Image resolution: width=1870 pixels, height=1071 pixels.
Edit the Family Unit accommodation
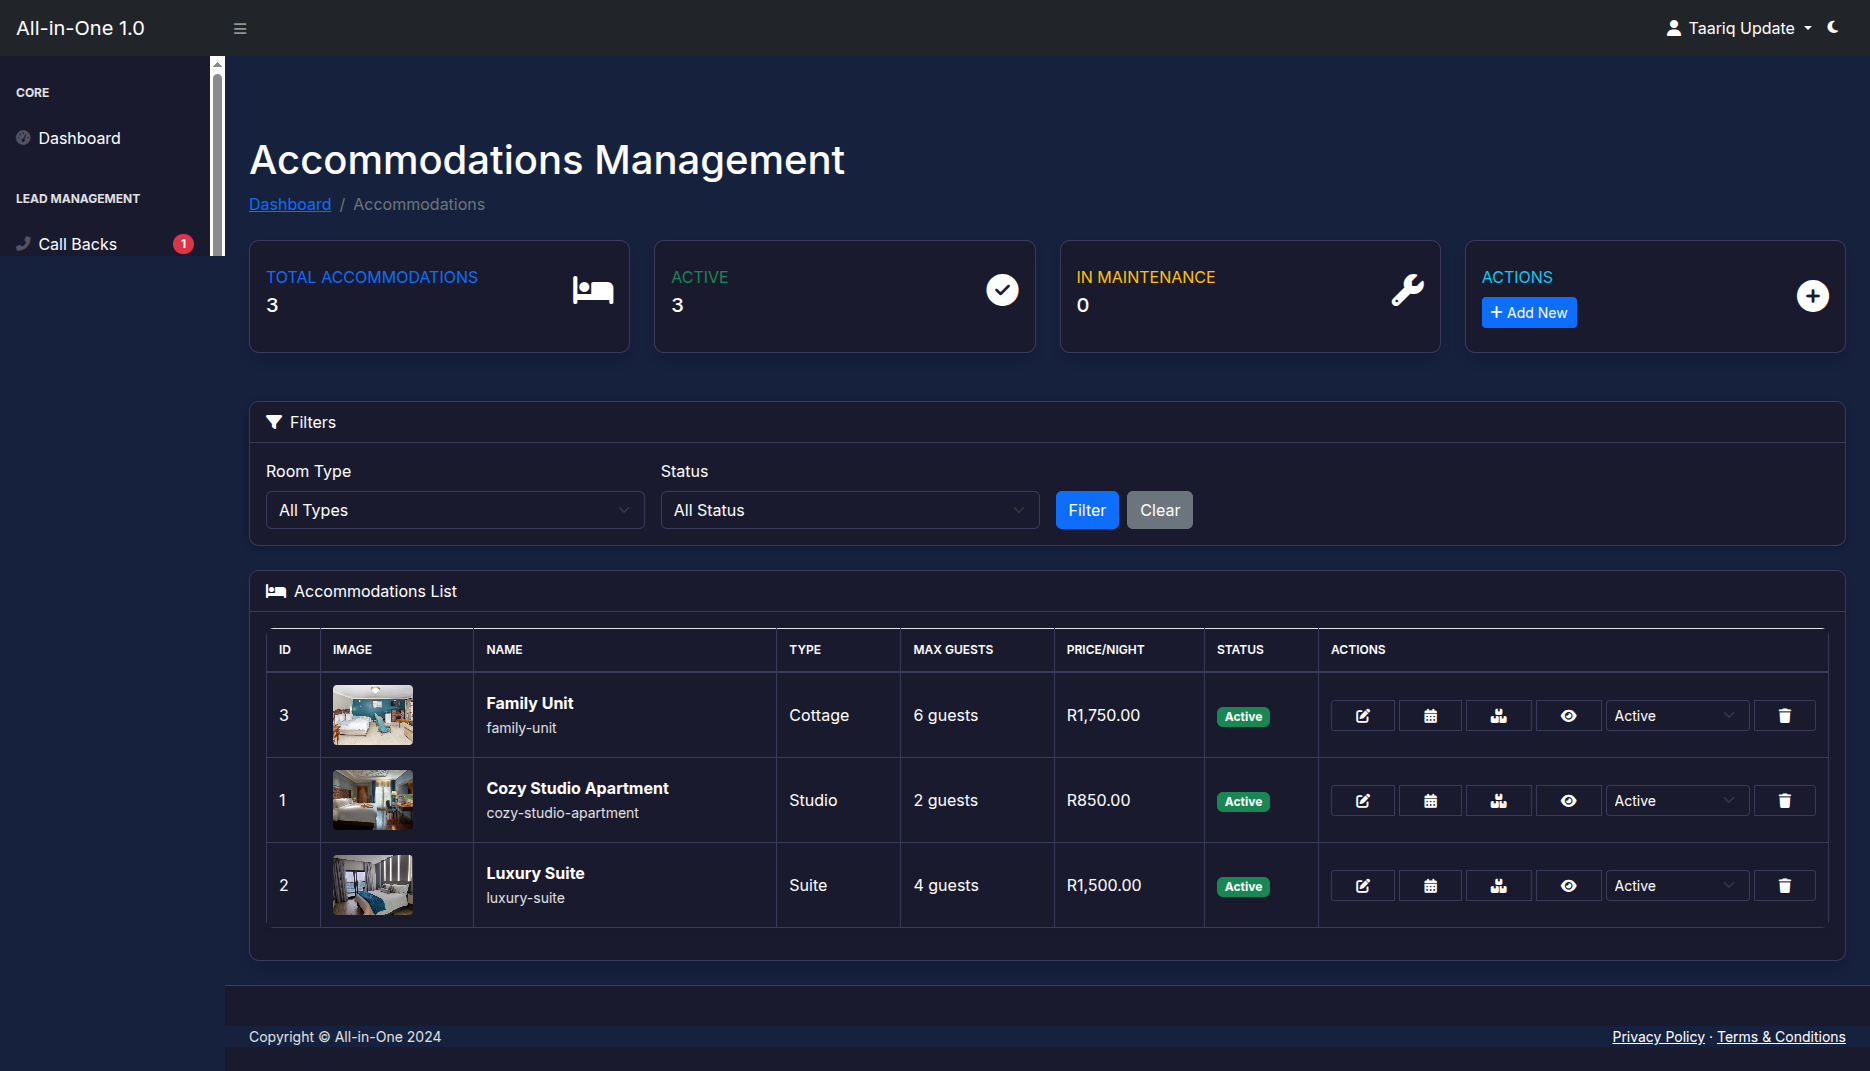coord(1362,716)
